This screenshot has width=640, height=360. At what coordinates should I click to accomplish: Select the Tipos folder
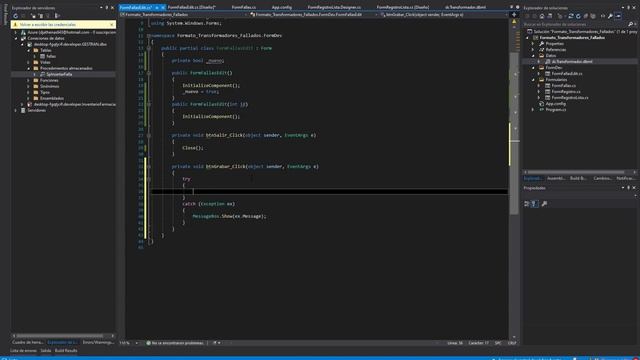(45, 92)
